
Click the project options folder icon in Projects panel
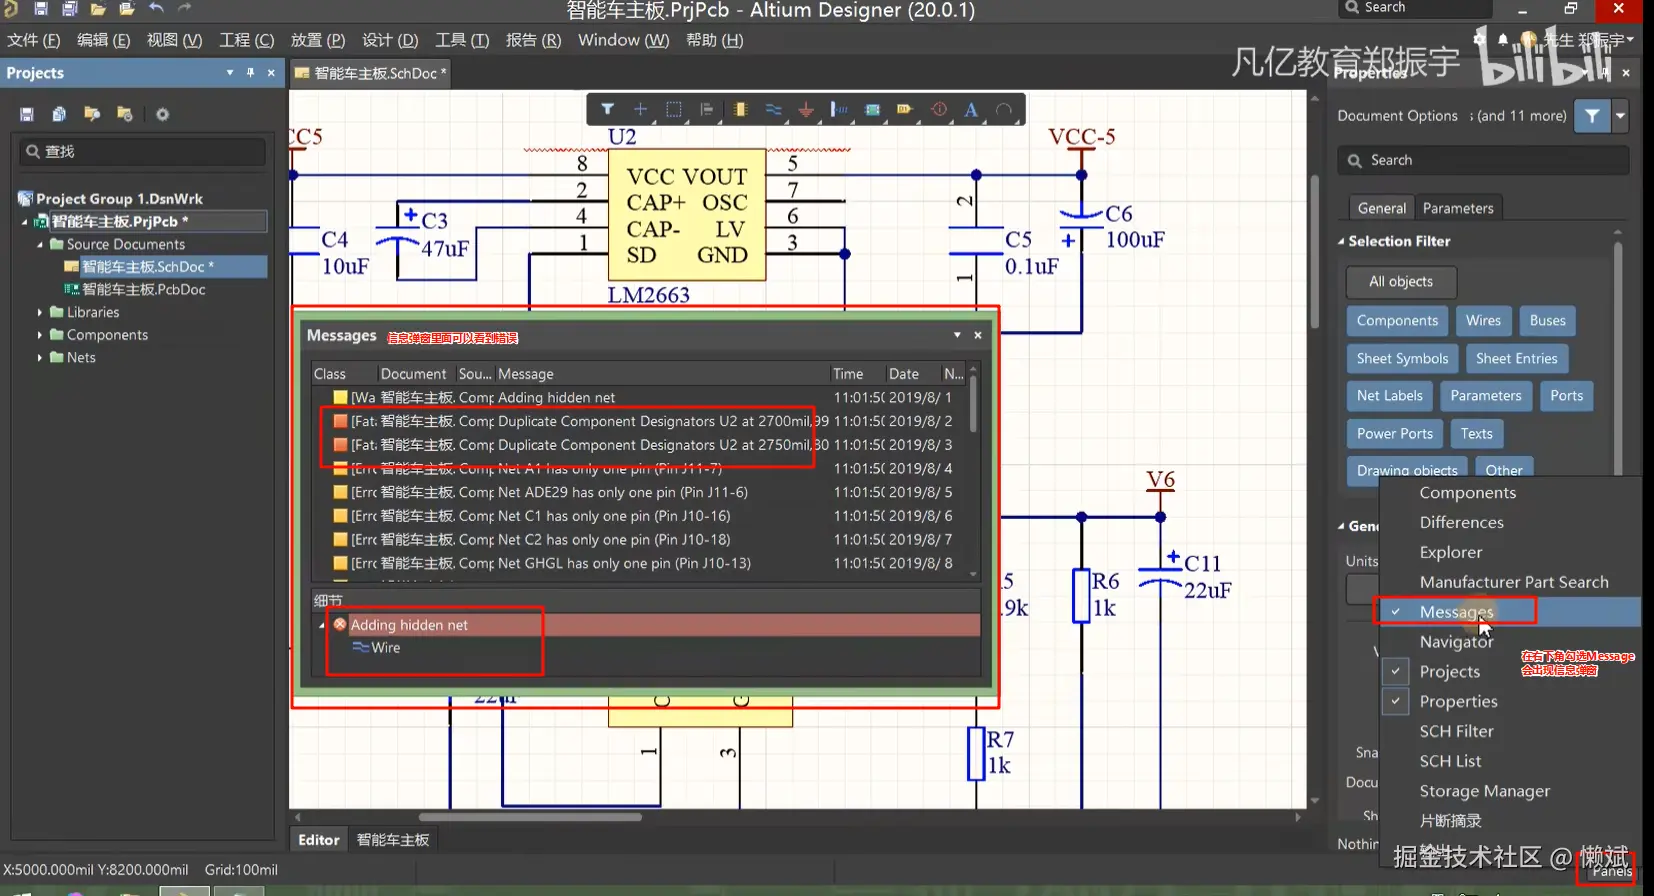tap(125, 114)
